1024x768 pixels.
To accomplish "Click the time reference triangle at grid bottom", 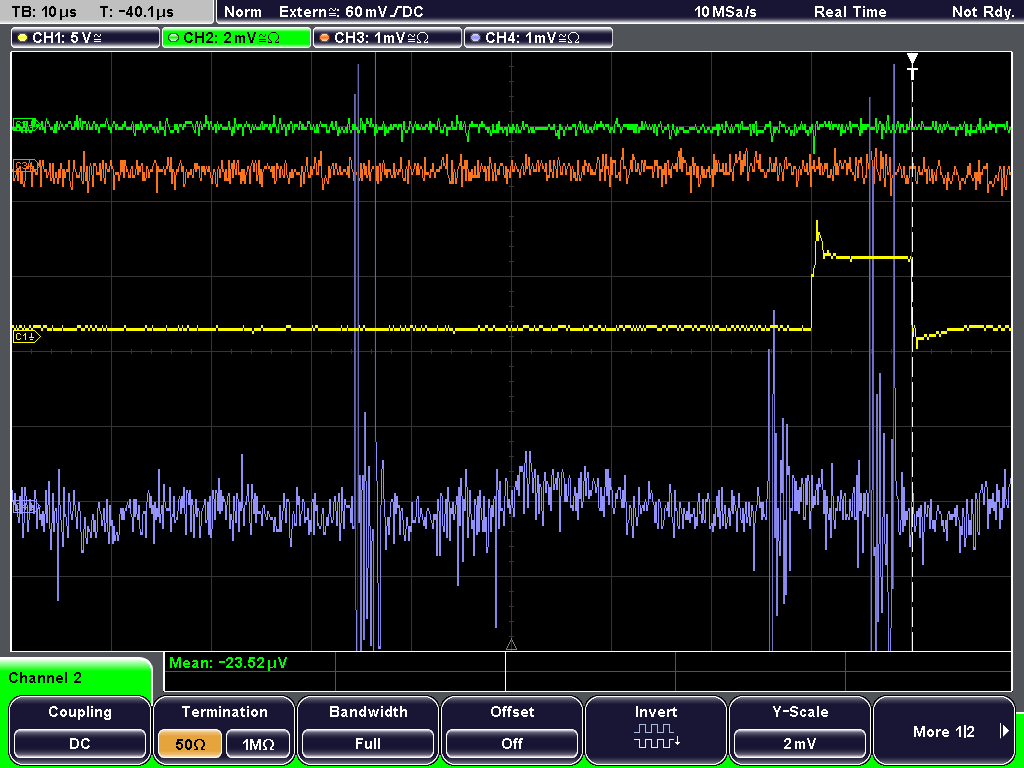I will point(511,645).
